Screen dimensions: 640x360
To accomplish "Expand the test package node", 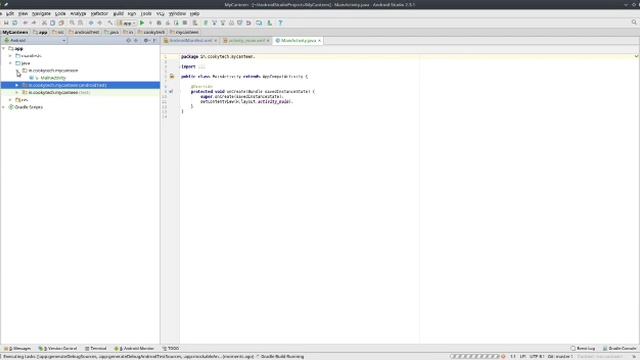I will click(x=17, y=93).
